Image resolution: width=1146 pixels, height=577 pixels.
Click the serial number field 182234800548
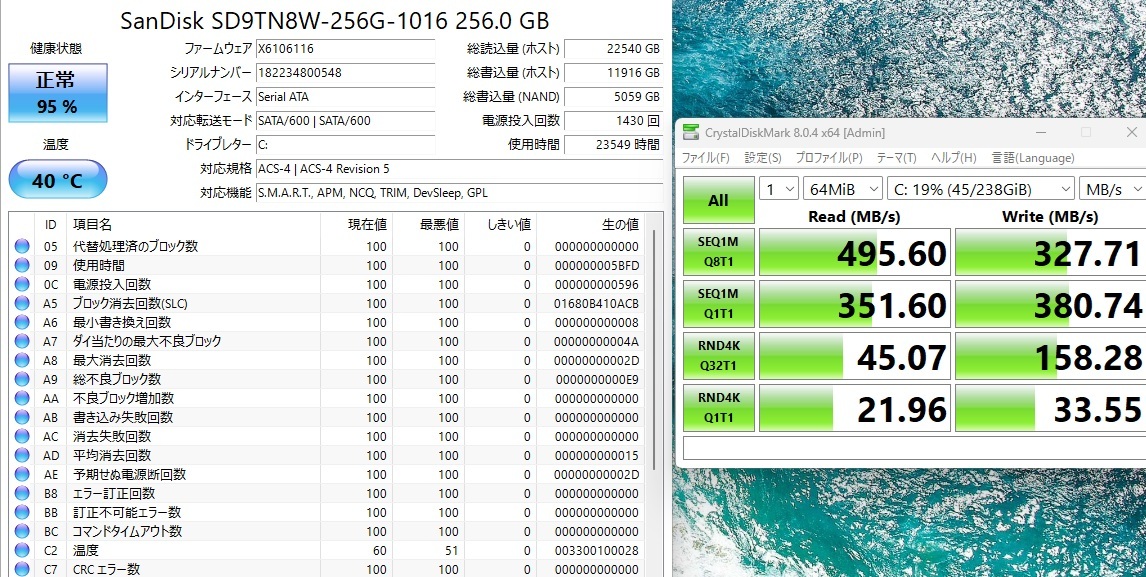[345, 73]
